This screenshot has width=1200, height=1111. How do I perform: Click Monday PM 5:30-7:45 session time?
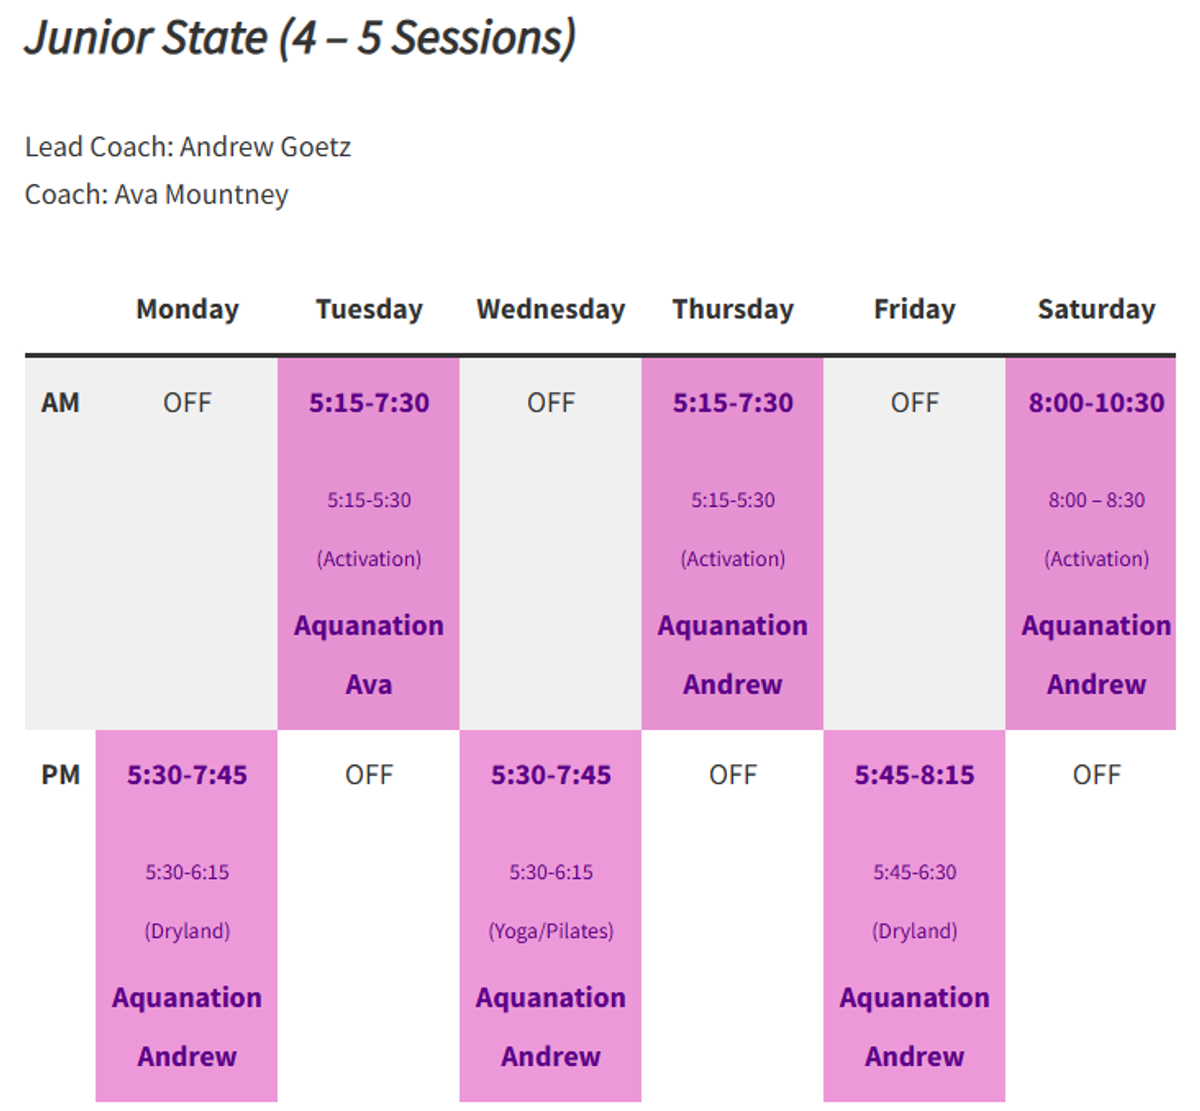coord(187,774)
